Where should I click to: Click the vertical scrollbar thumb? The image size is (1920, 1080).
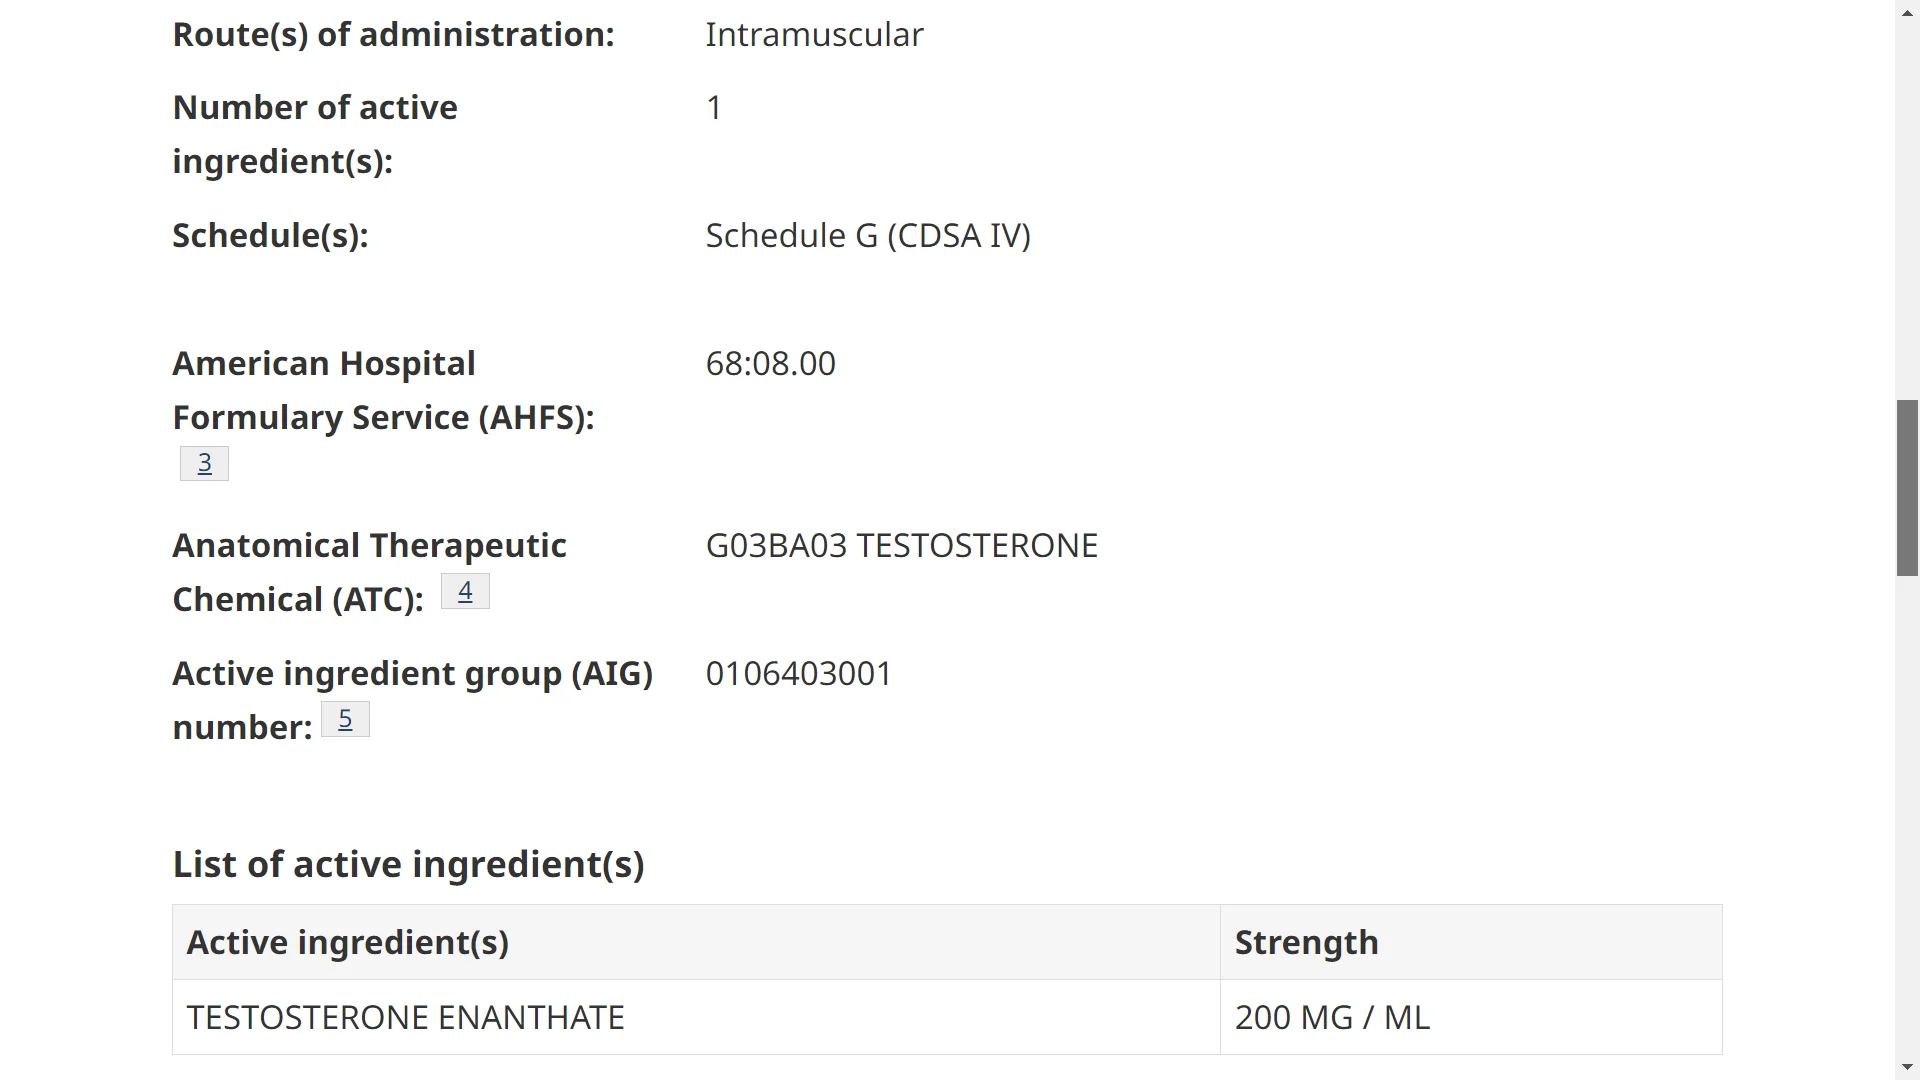[x=1907, y=488]
